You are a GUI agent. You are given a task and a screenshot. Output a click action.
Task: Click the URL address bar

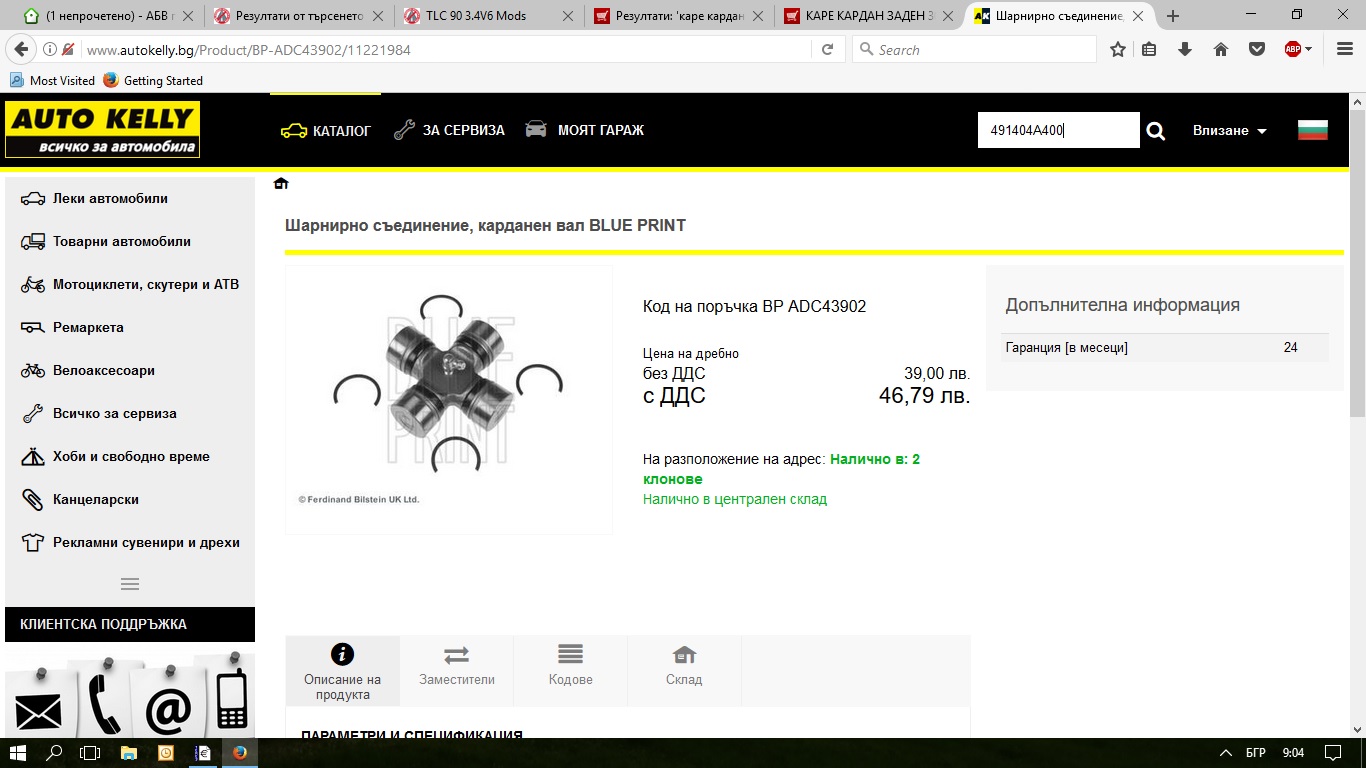[x=440, y=50]
